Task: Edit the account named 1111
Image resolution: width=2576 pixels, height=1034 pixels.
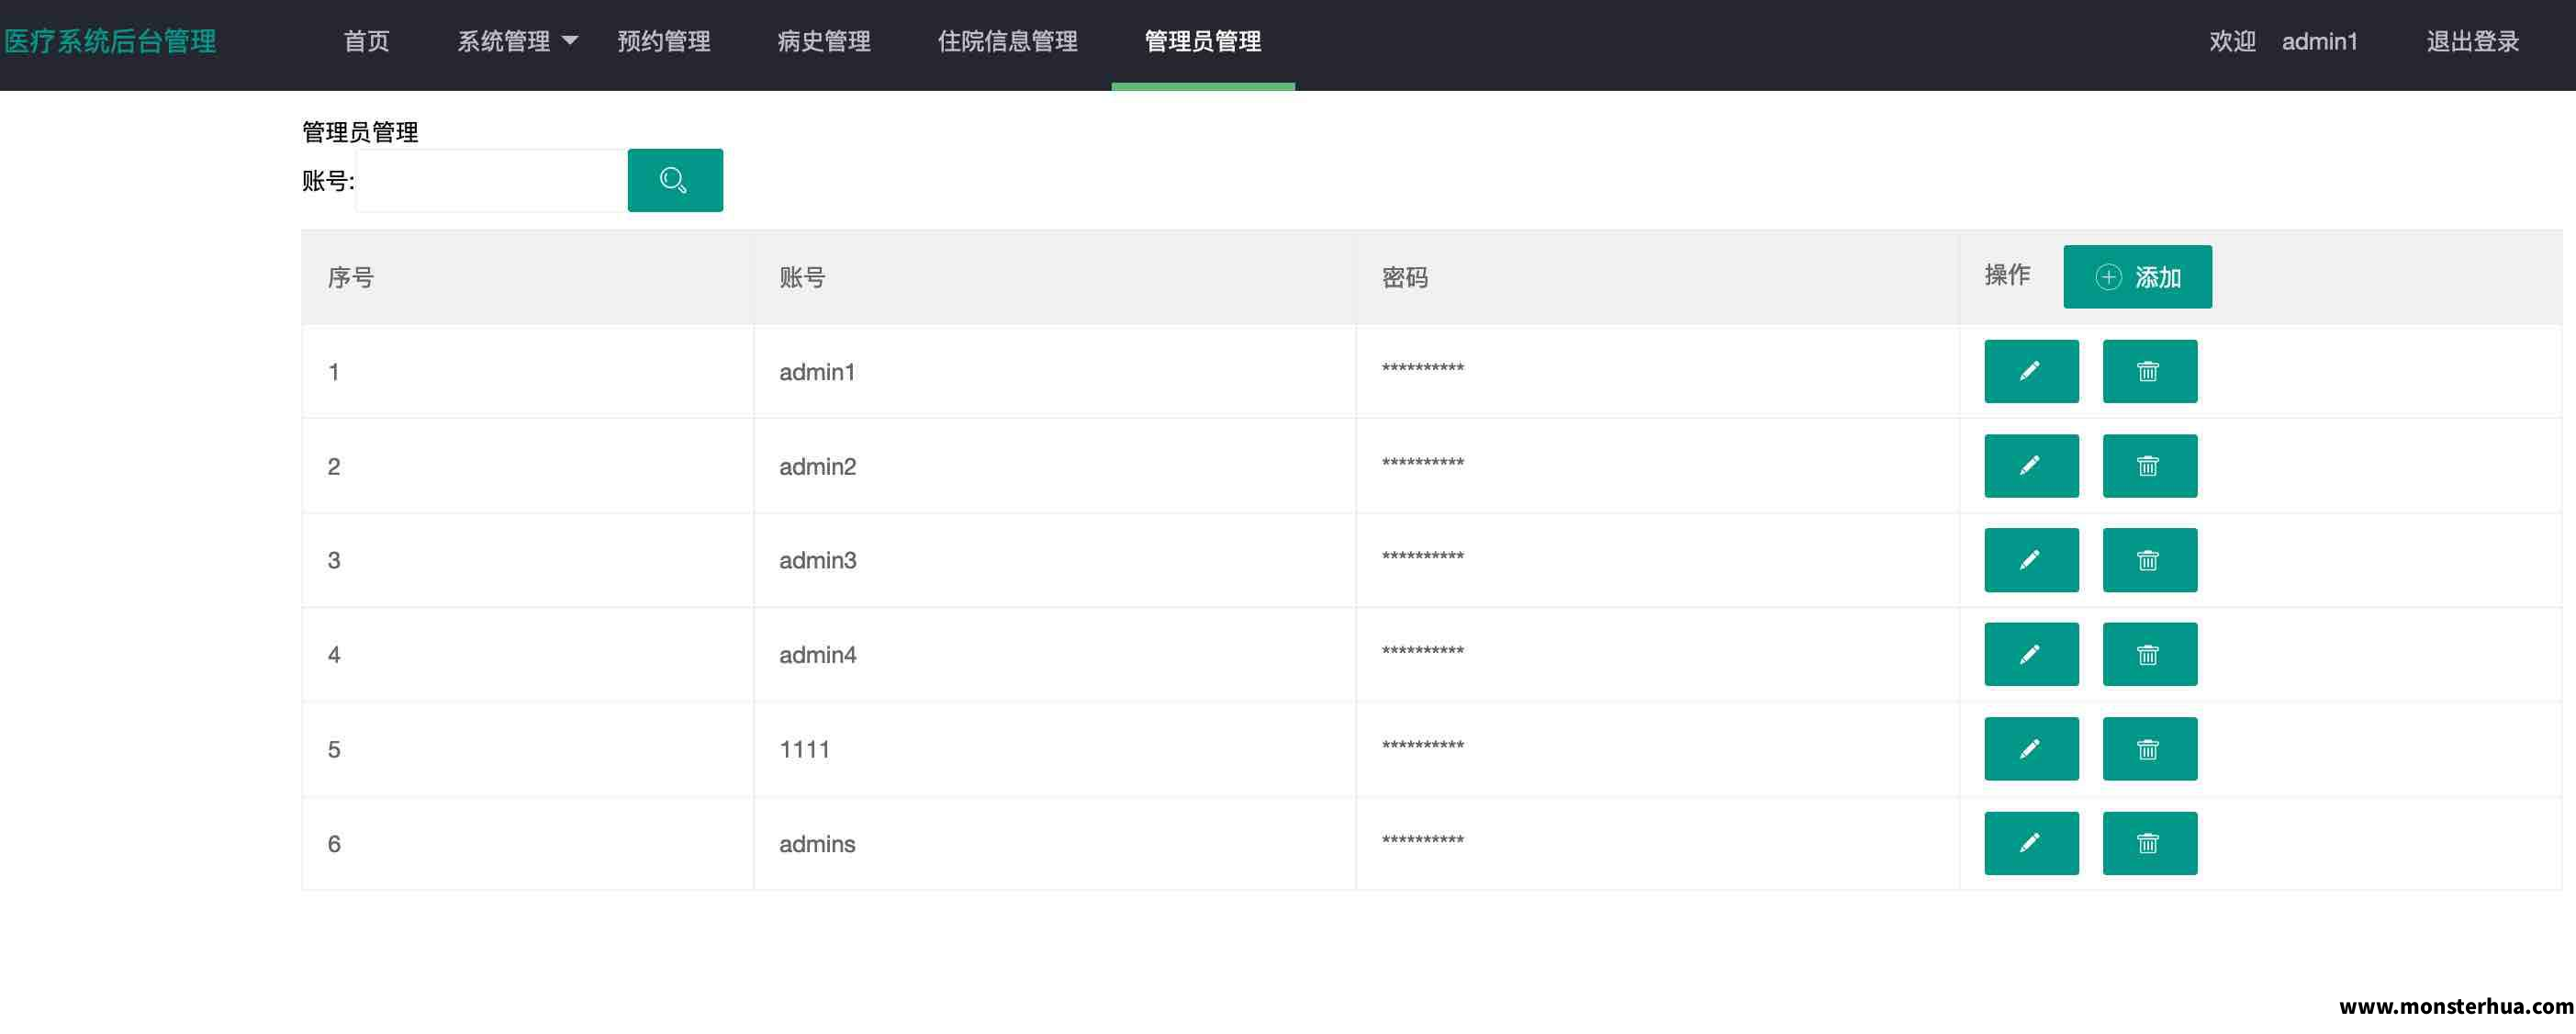Action: pyautogui.click(x=2031, y=749)
